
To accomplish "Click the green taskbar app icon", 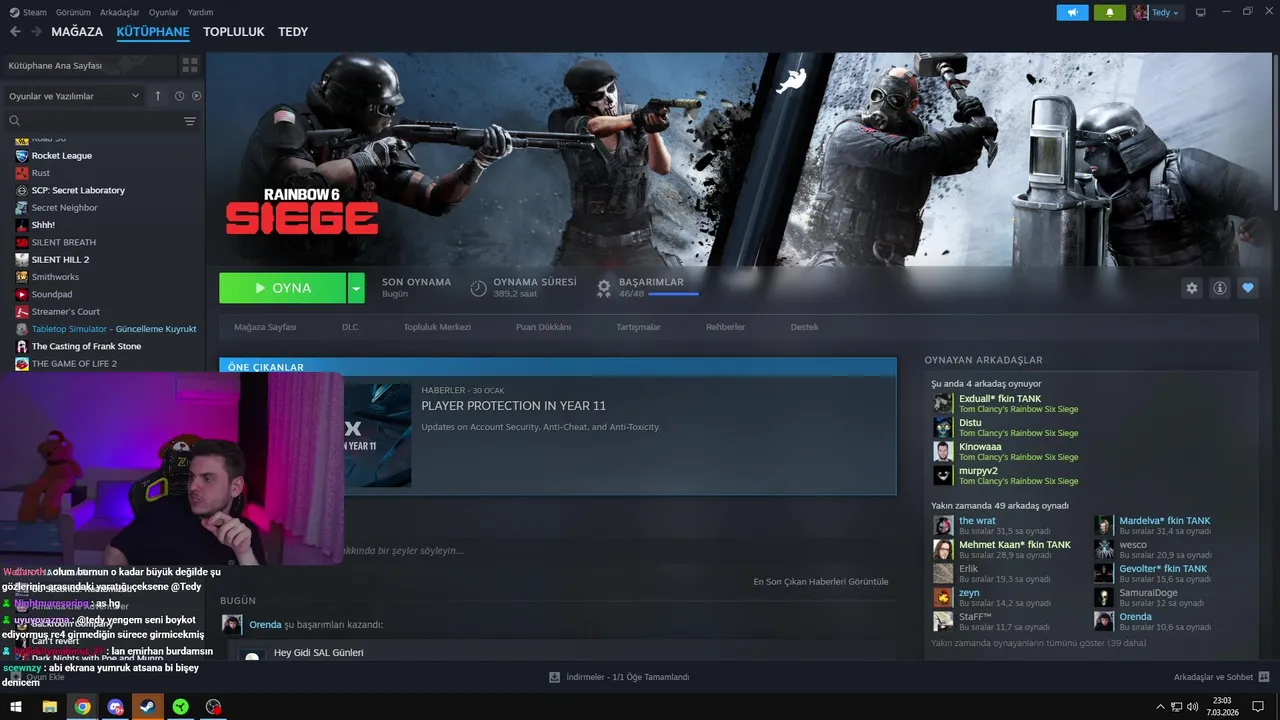I will (x=180, y=707).
